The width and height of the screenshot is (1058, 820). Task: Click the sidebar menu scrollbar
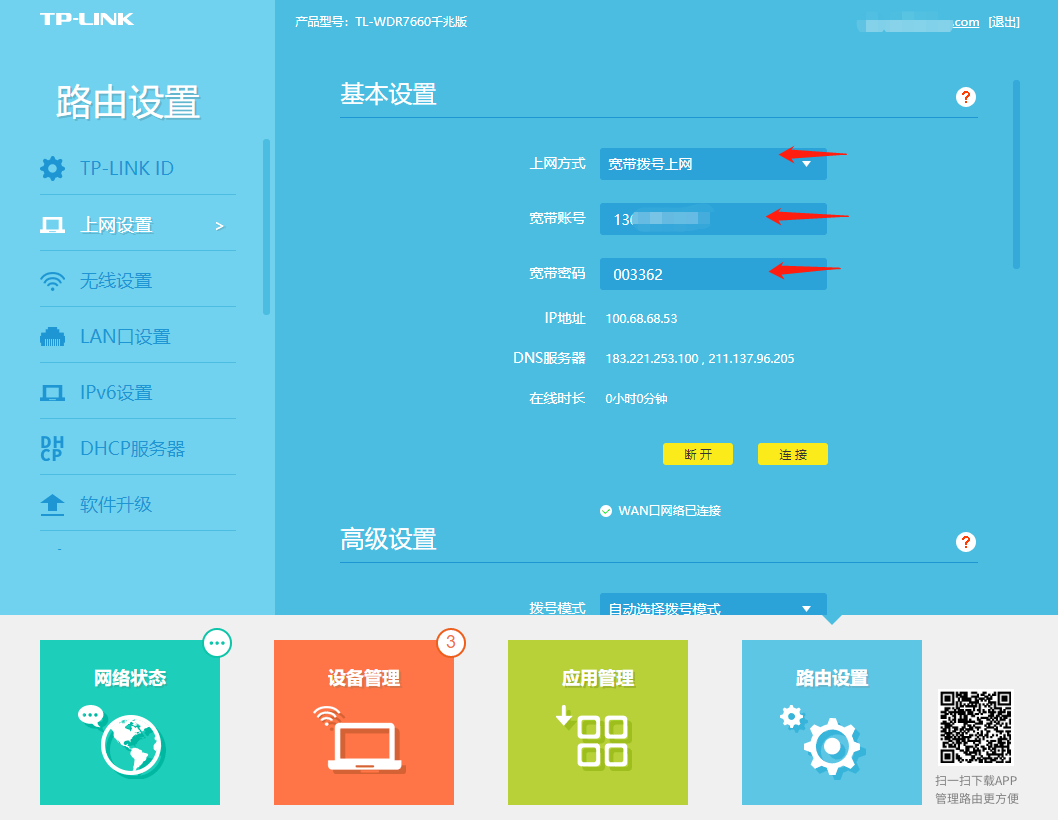tap(267, 227)
